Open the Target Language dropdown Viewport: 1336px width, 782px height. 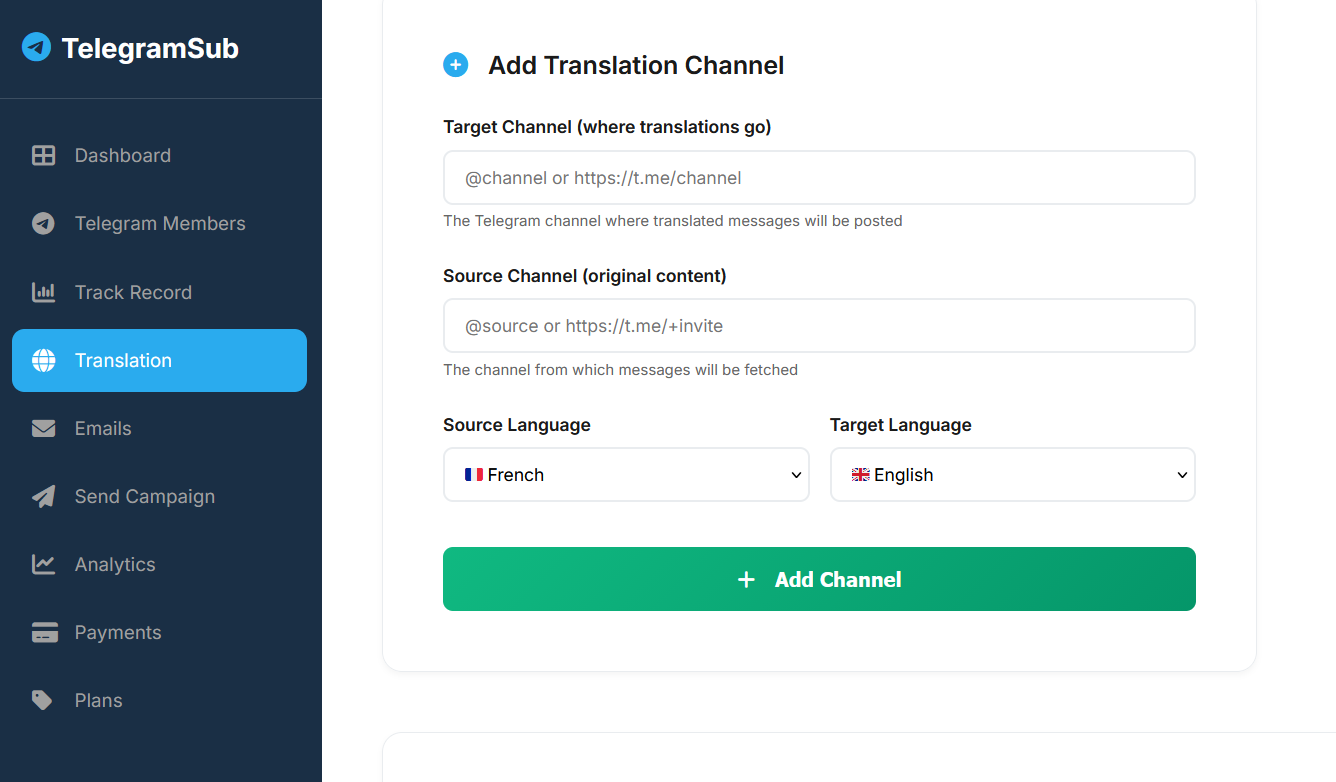(x=1012, y=474)
